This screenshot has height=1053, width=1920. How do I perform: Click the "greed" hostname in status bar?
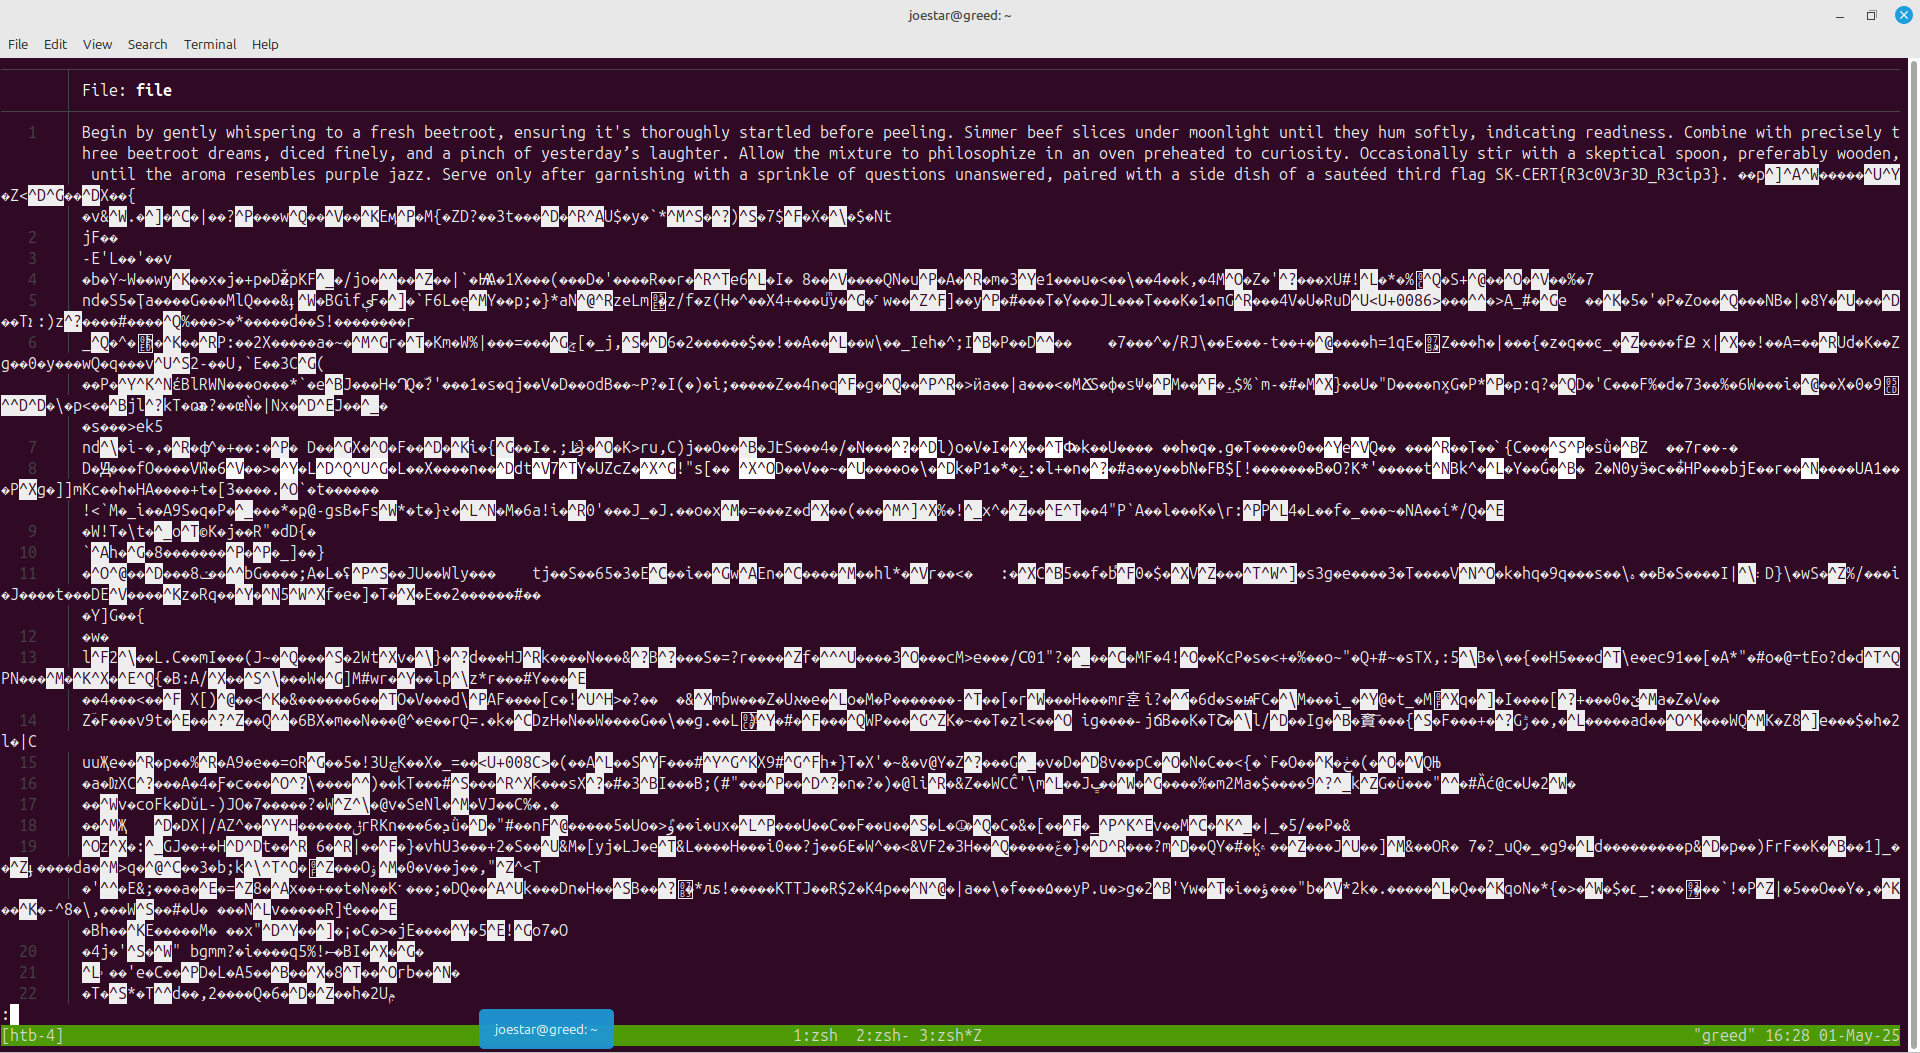coord(1724,1036)
